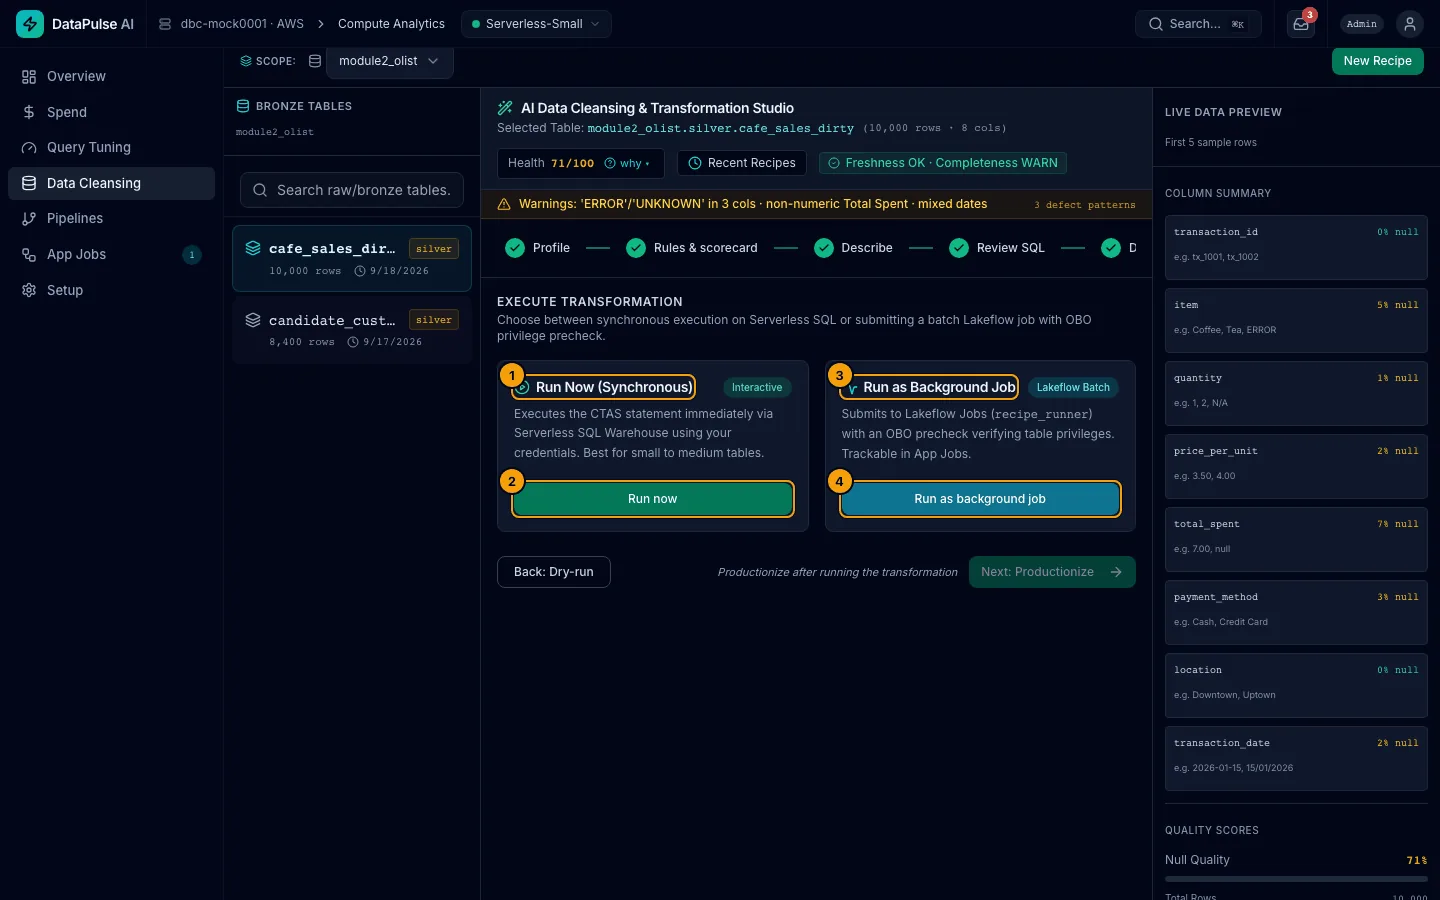
Task: Click the Freshness OK Completeness WARN badge
Action: click(943, 163)
